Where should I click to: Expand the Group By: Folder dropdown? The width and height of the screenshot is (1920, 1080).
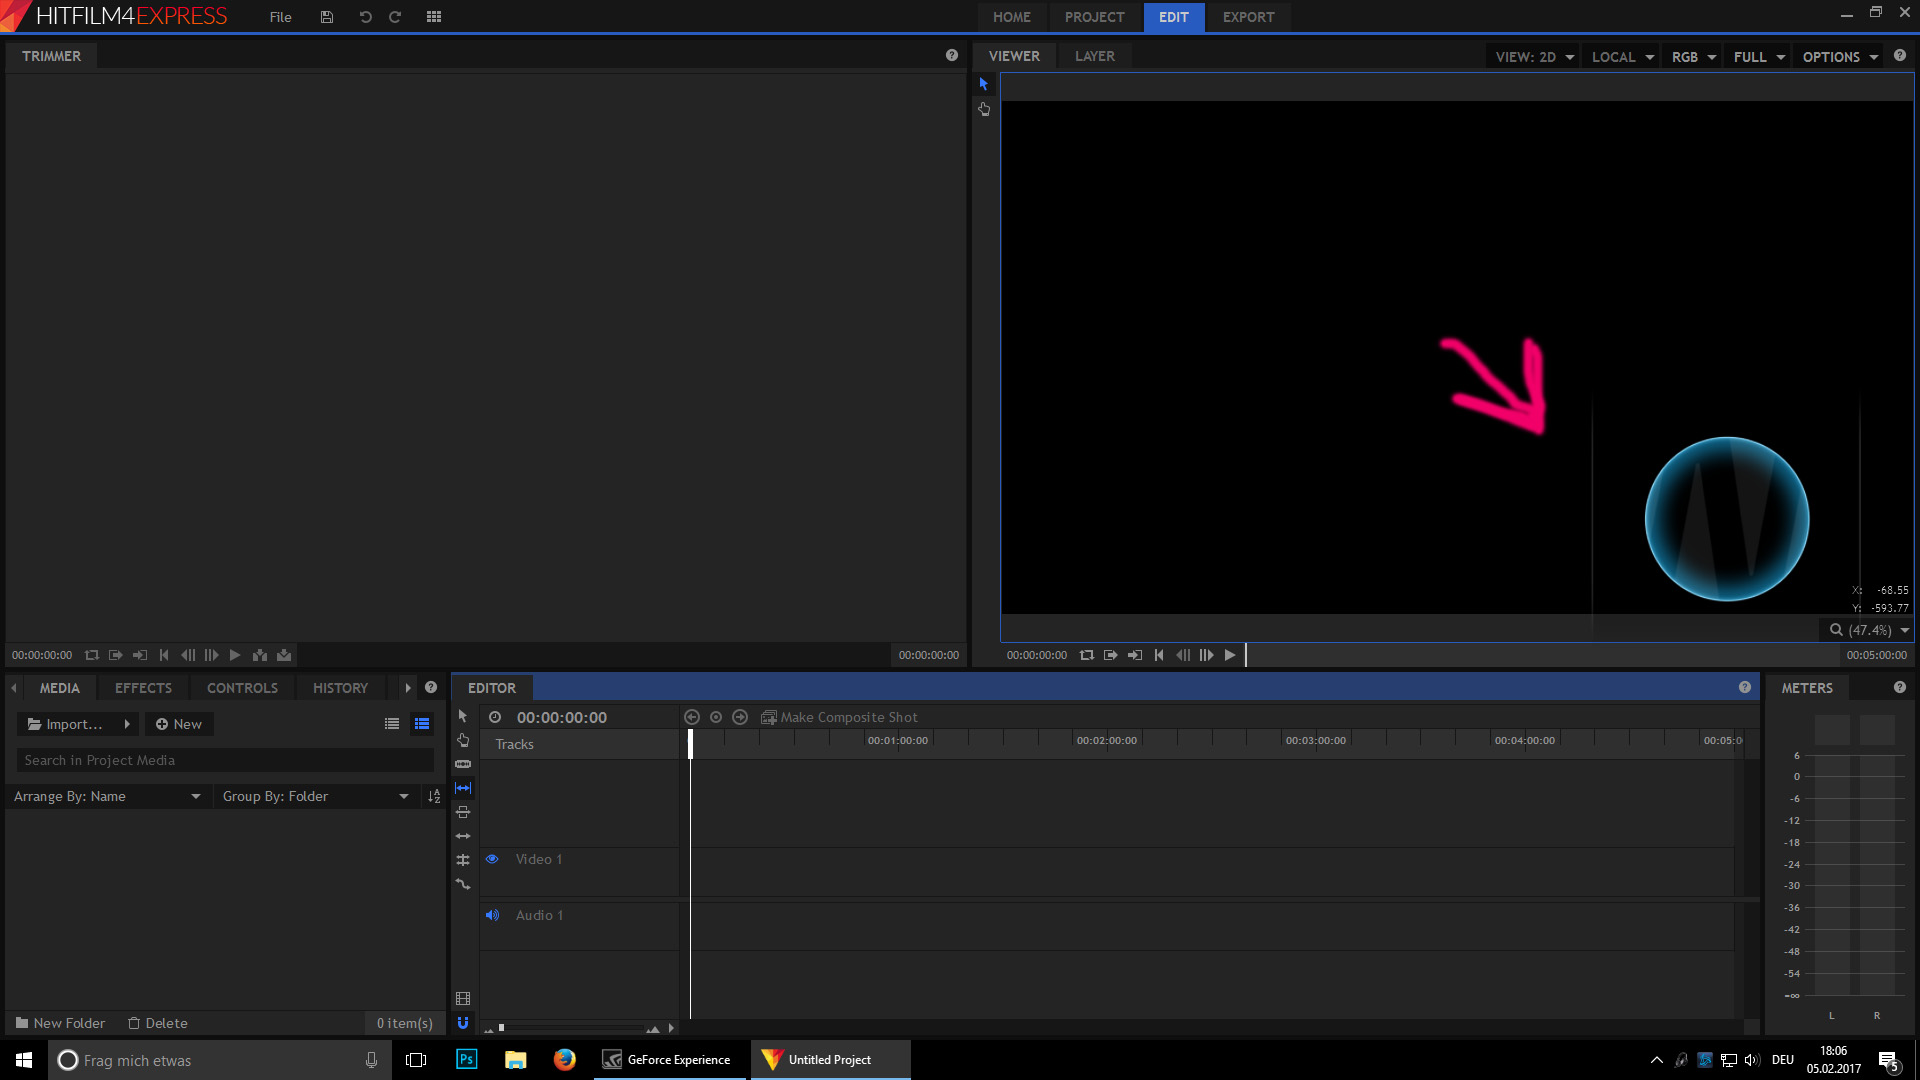[x=315, y=796]
